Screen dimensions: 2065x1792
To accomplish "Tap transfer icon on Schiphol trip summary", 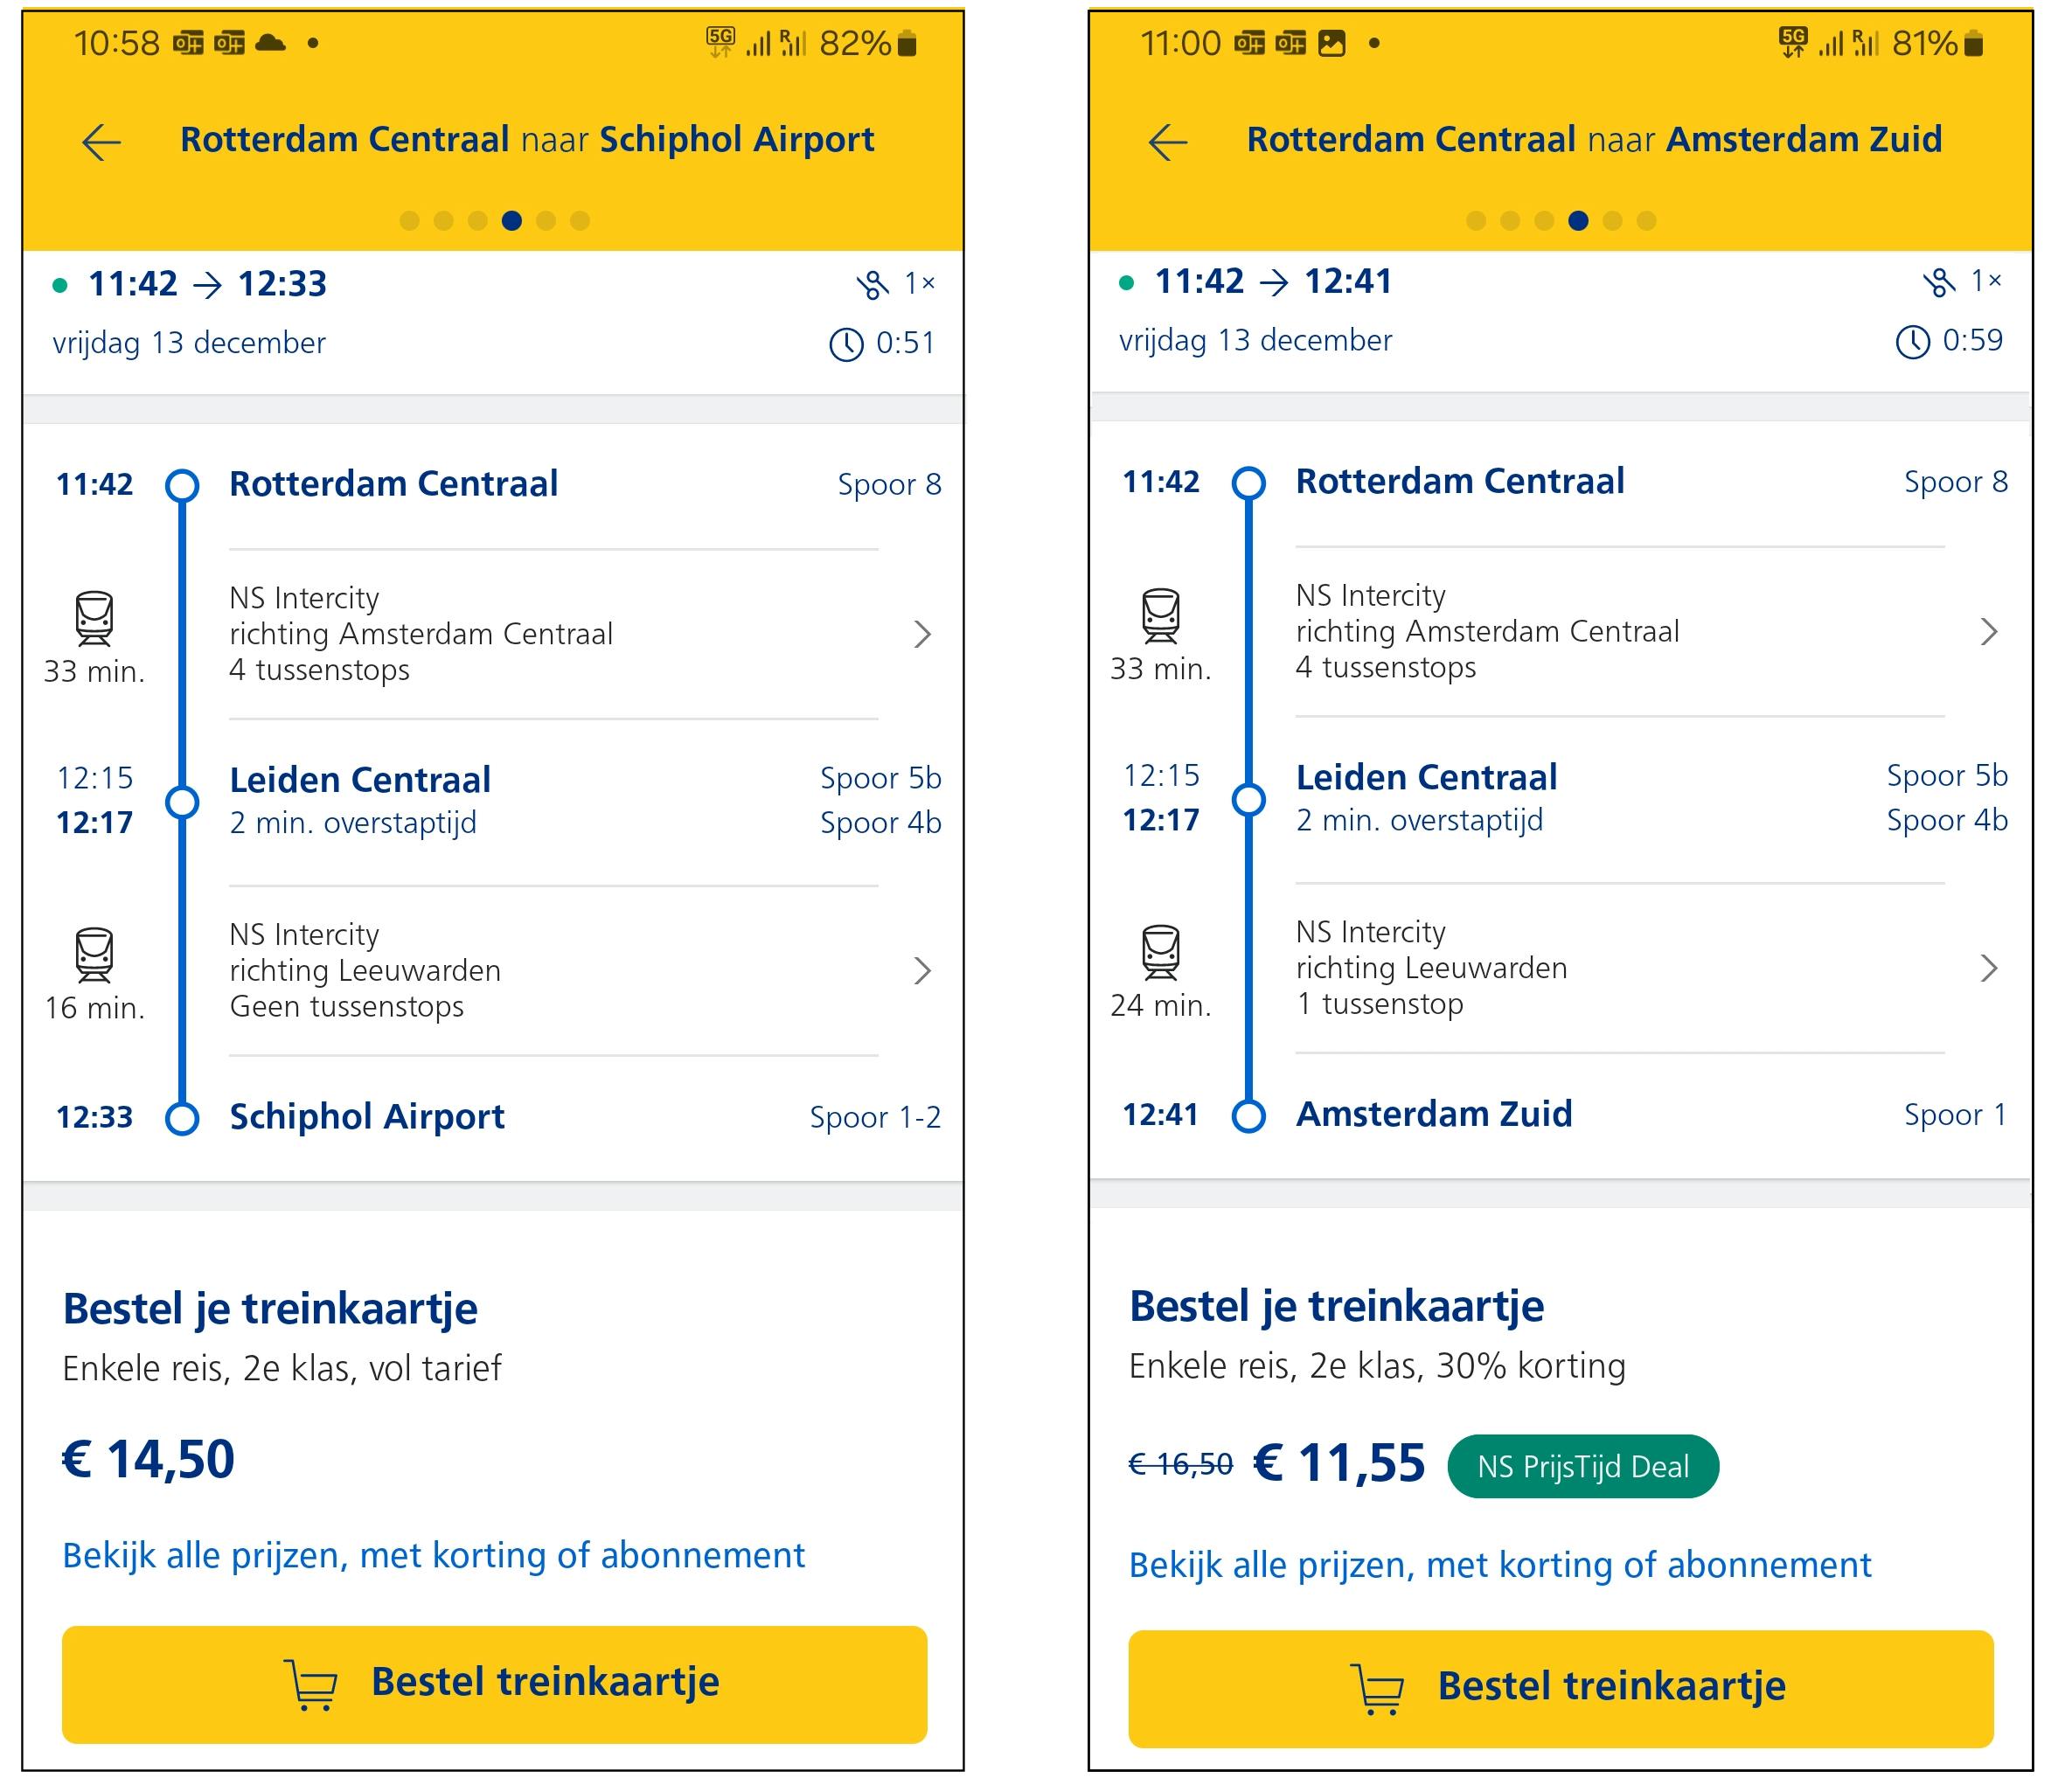I will click(x=872, y=285).
